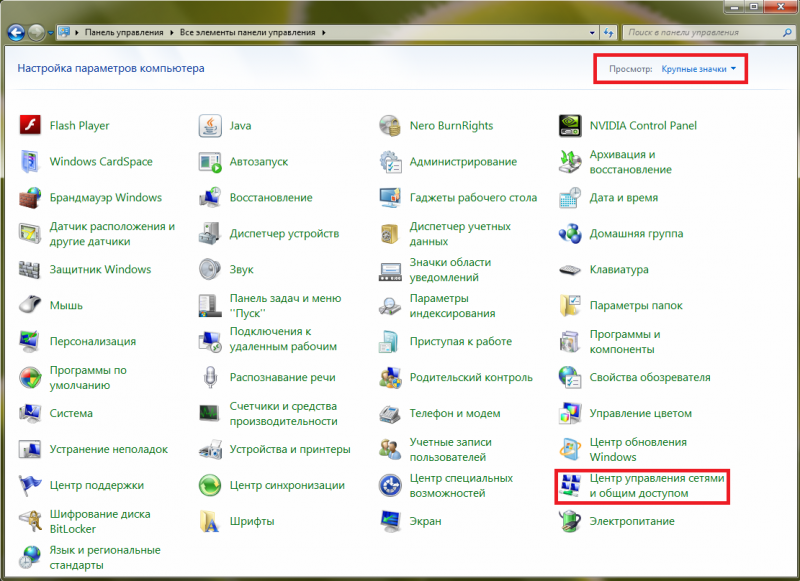Screen dimensions: 800x581
Task: Open the Flash Player icon
Action: tap(30, 125)
